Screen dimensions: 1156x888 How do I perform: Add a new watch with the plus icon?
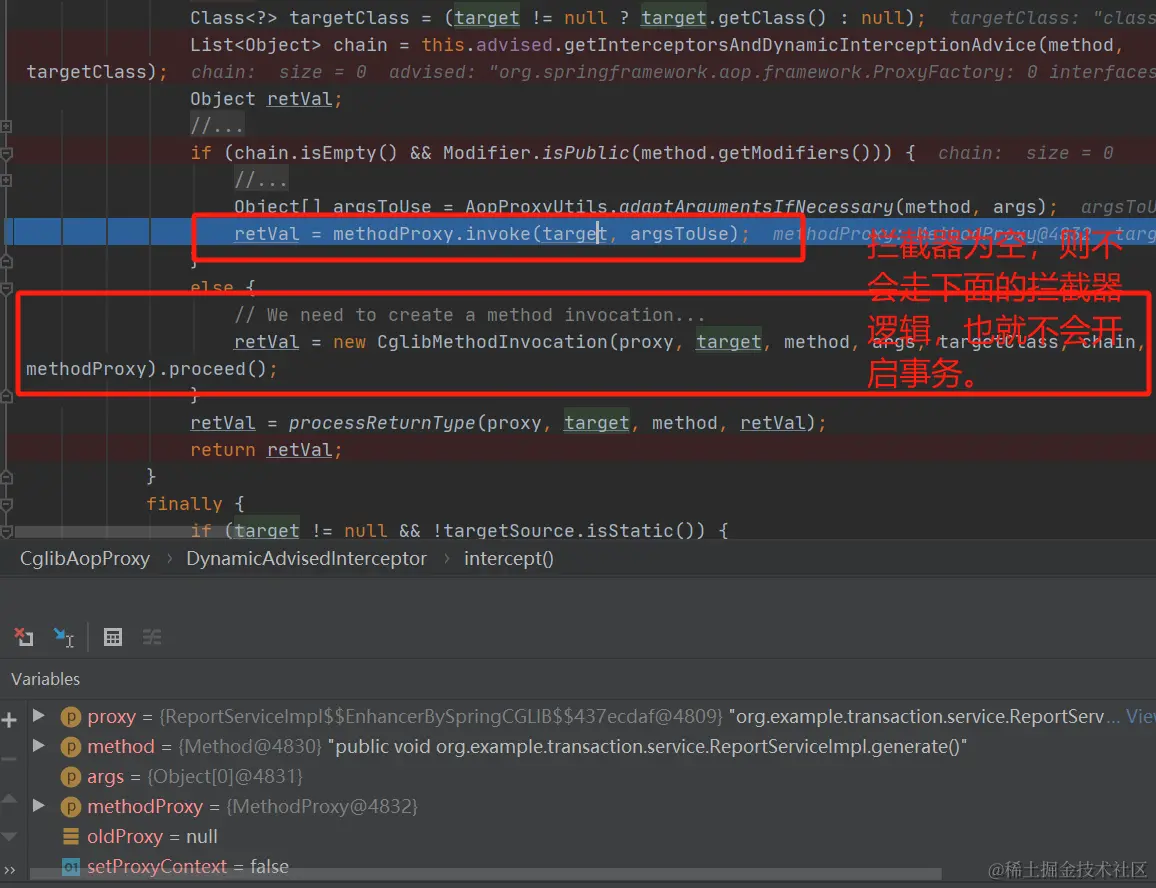tap(9, 719)
